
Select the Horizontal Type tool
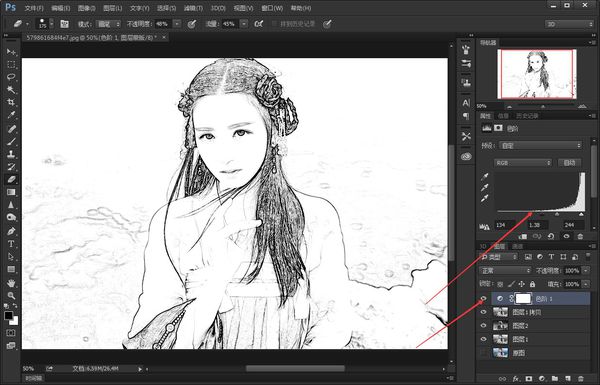point(11,244)
